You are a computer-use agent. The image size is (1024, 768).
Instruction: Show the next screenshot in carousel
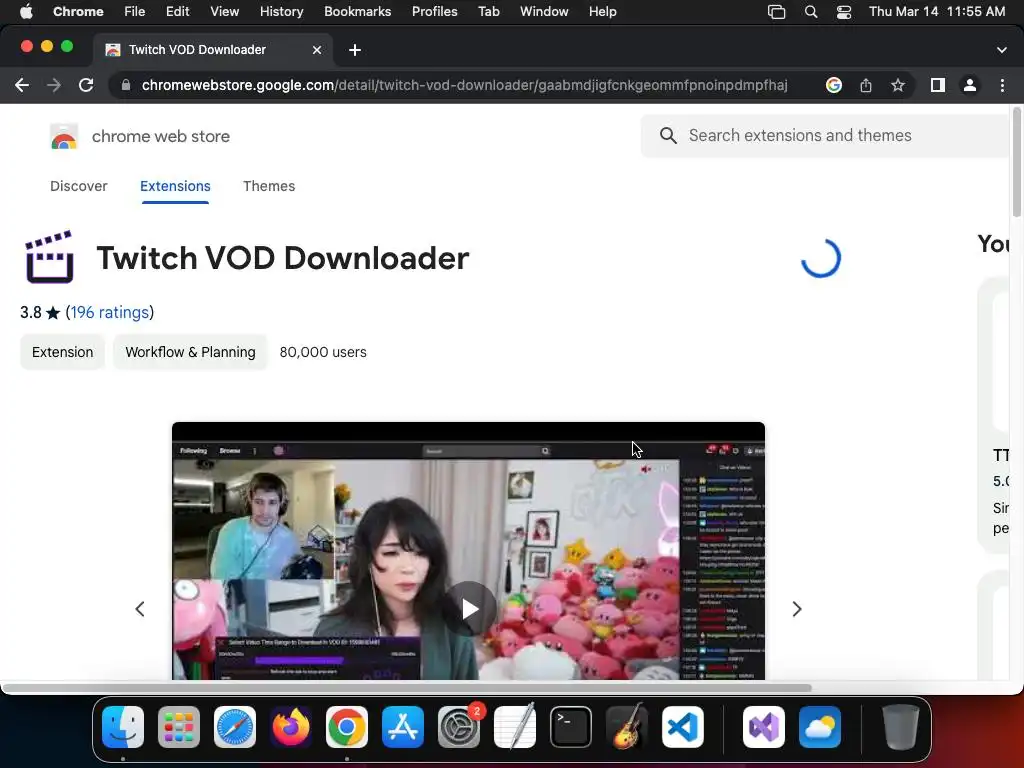tap(797, 609)
